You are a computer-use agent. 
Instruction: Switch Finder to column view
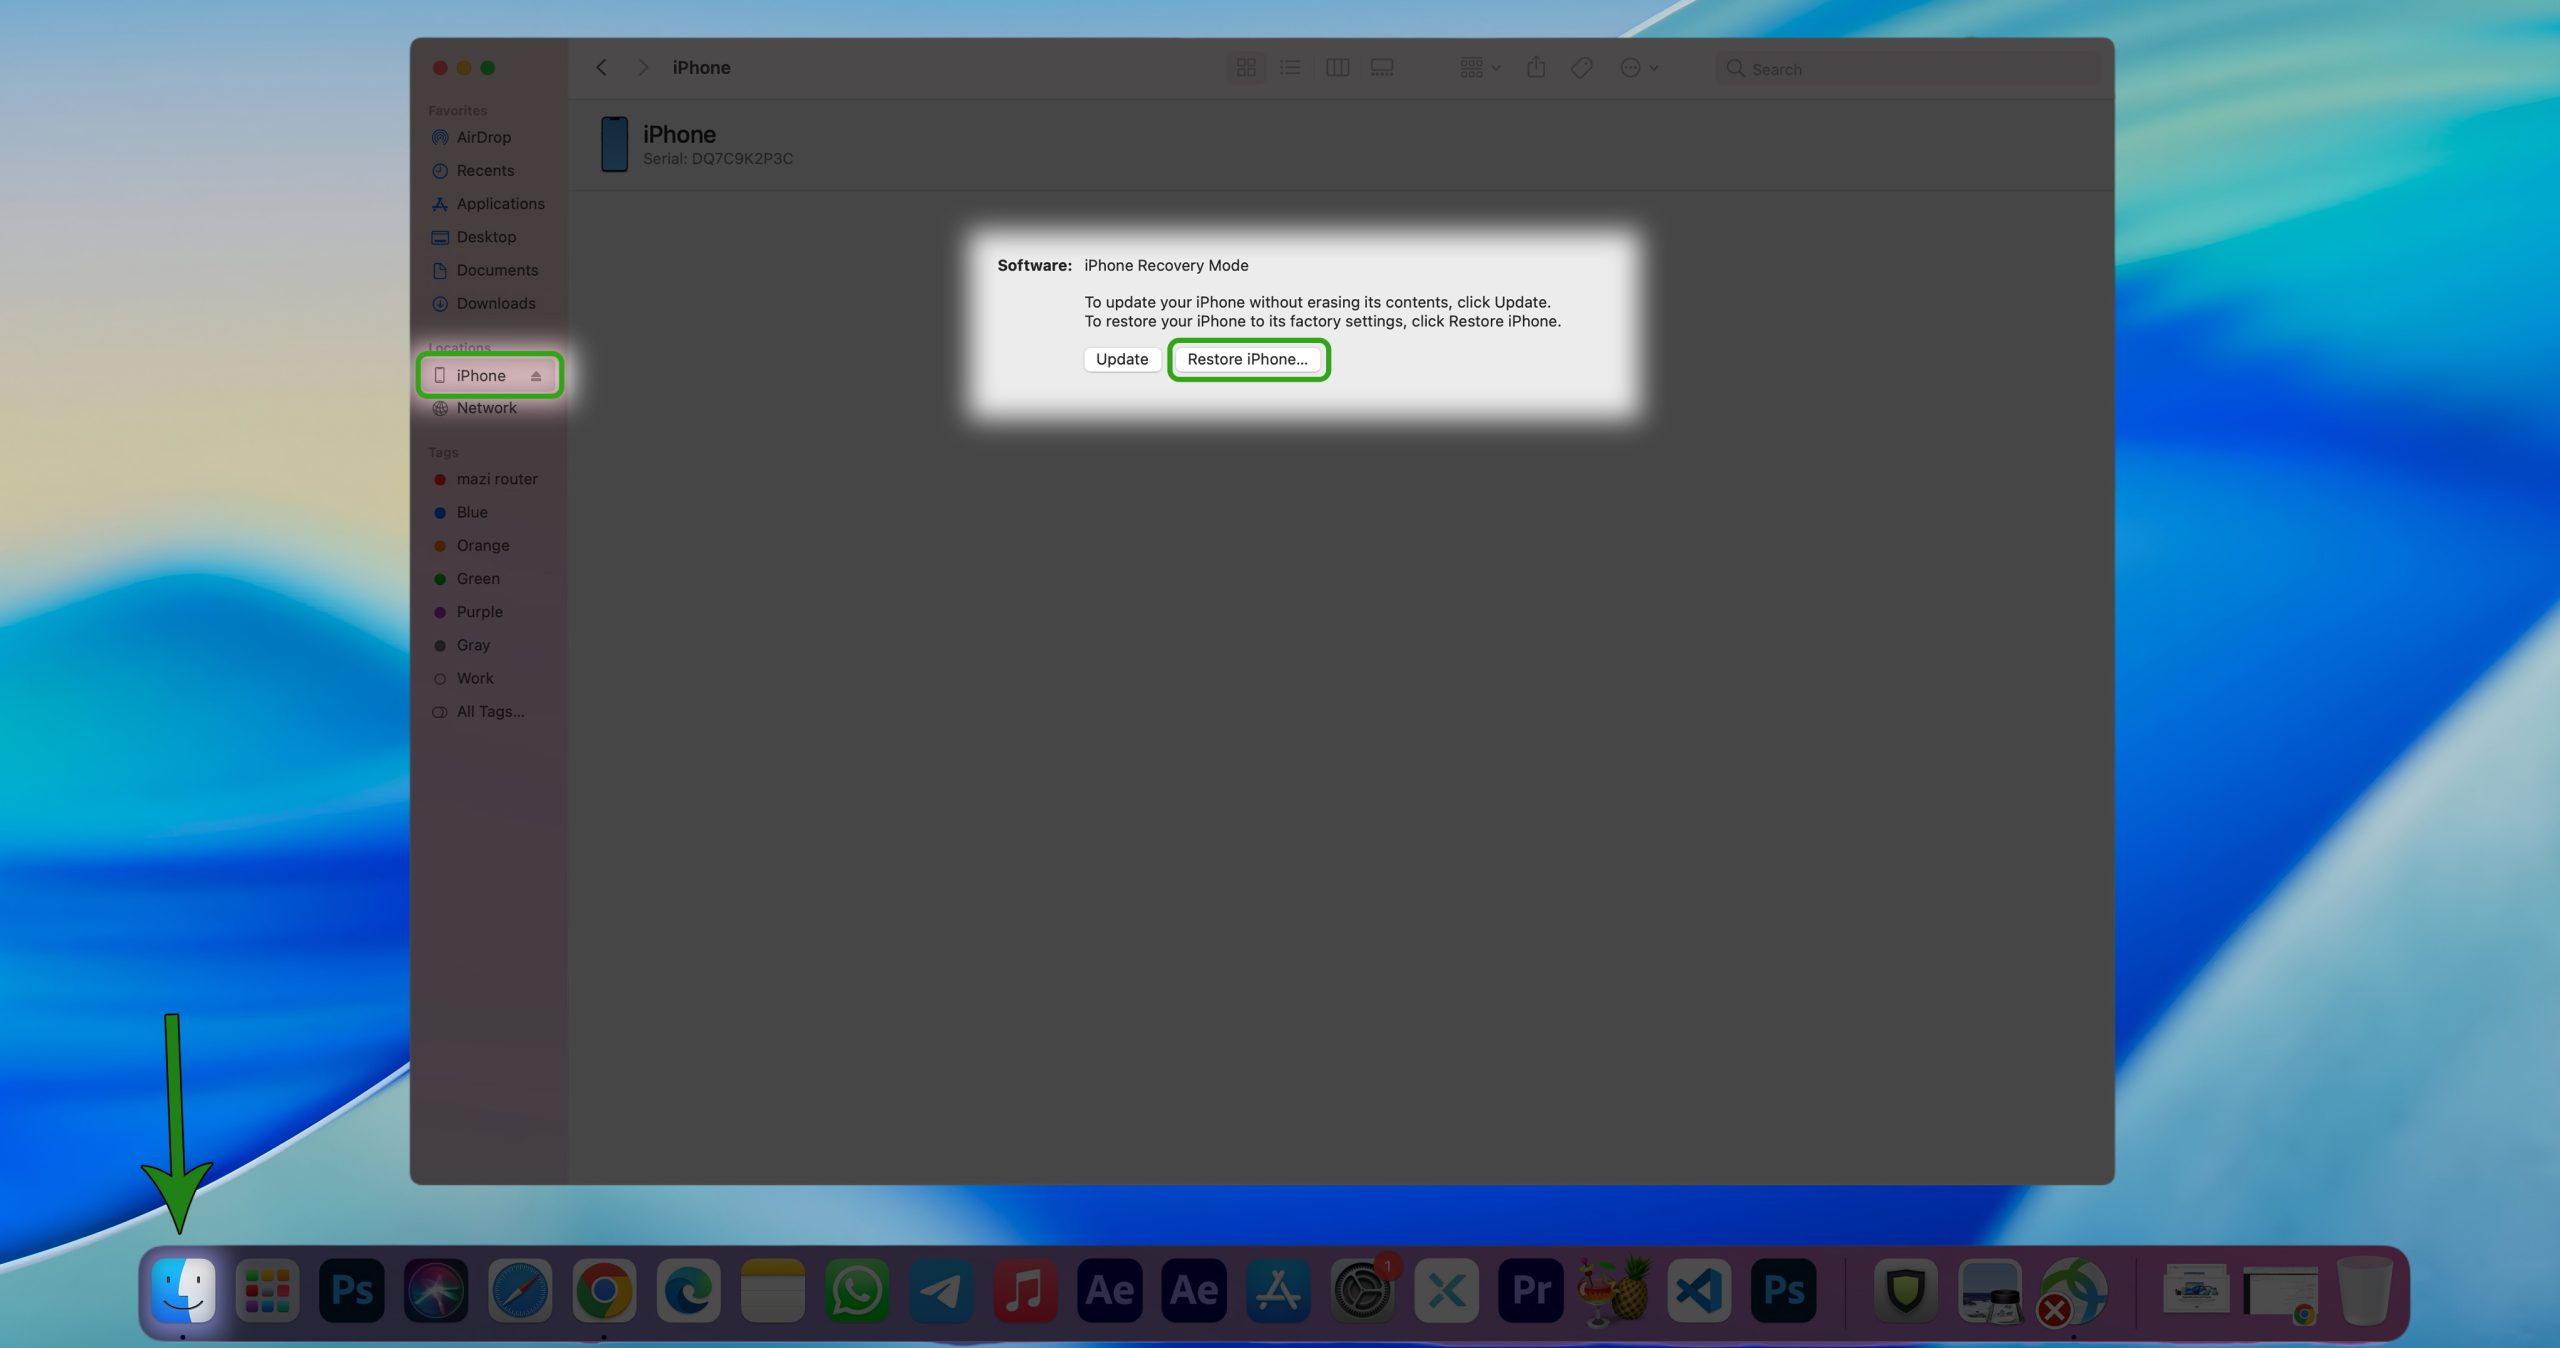pyautogui.click(x=1337, y=67)
